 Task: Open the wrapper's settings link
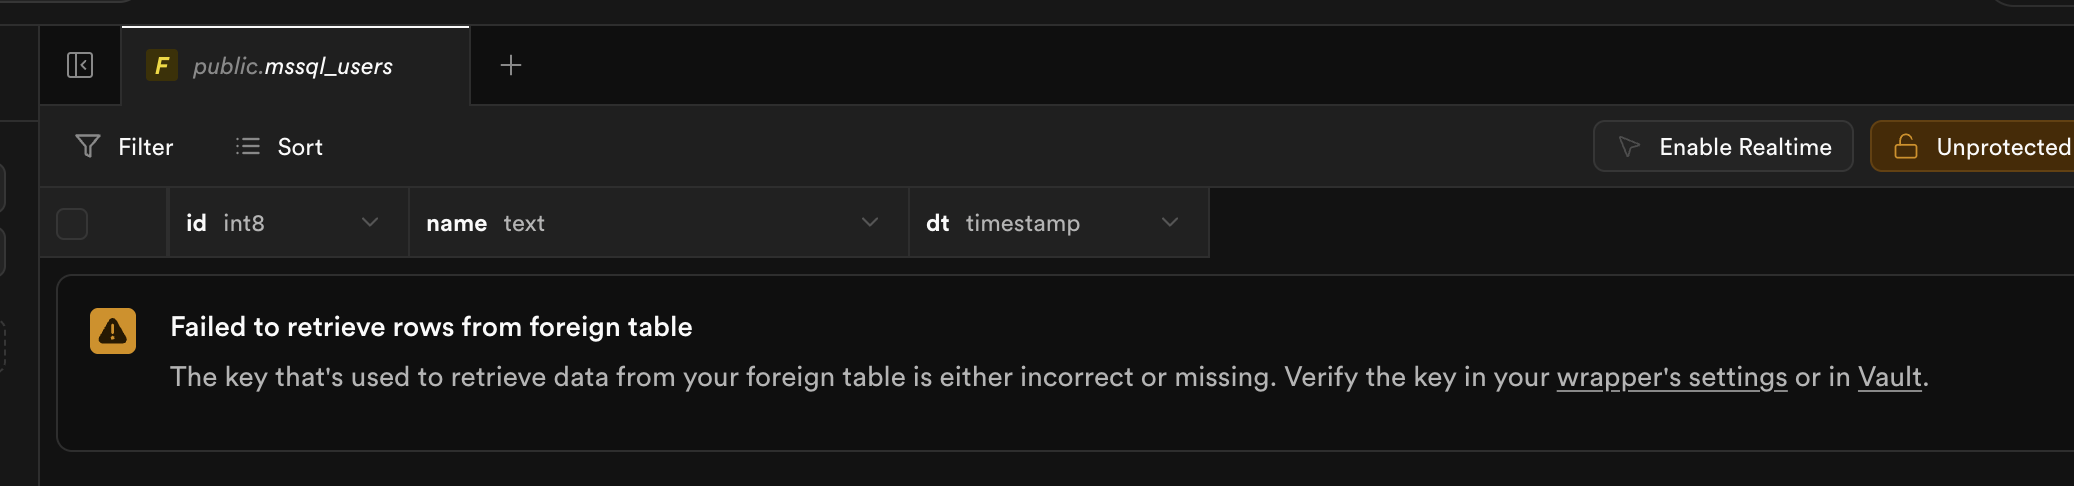click(1671, 377)
